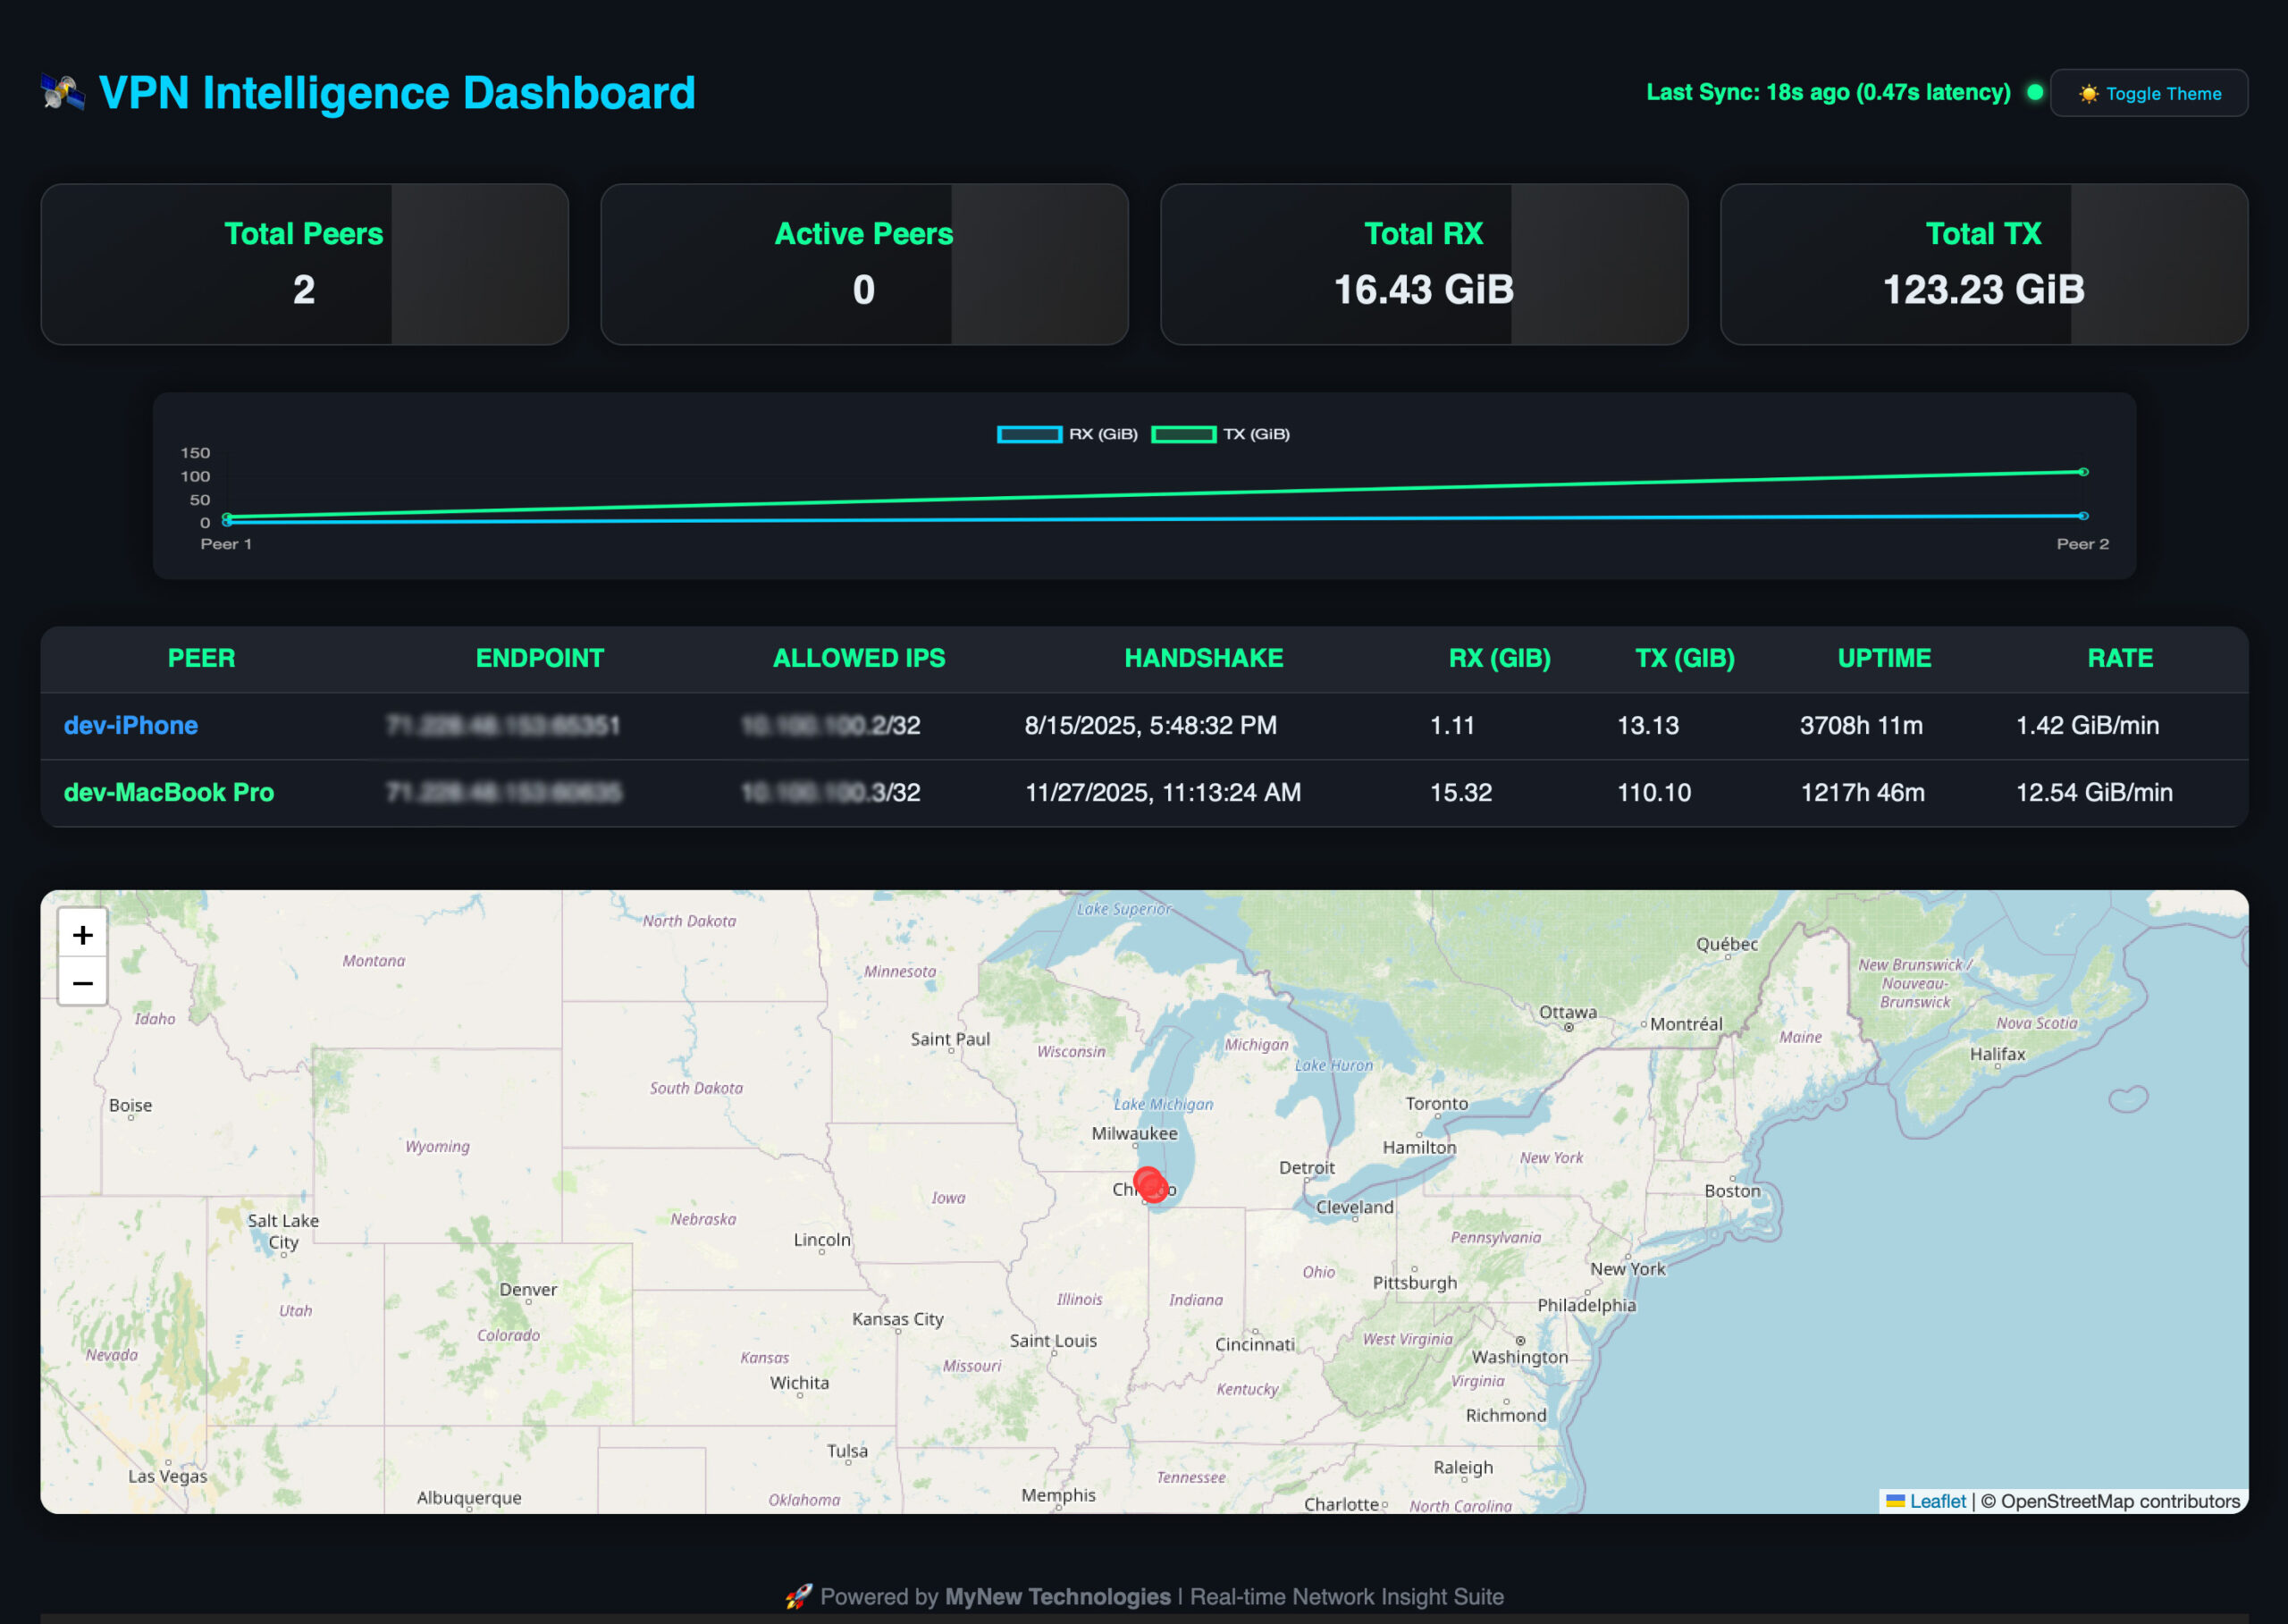This screenshot has width=2288, height=1624.
Task: Click the rocket icon in footer
Action: [797, 1596]
